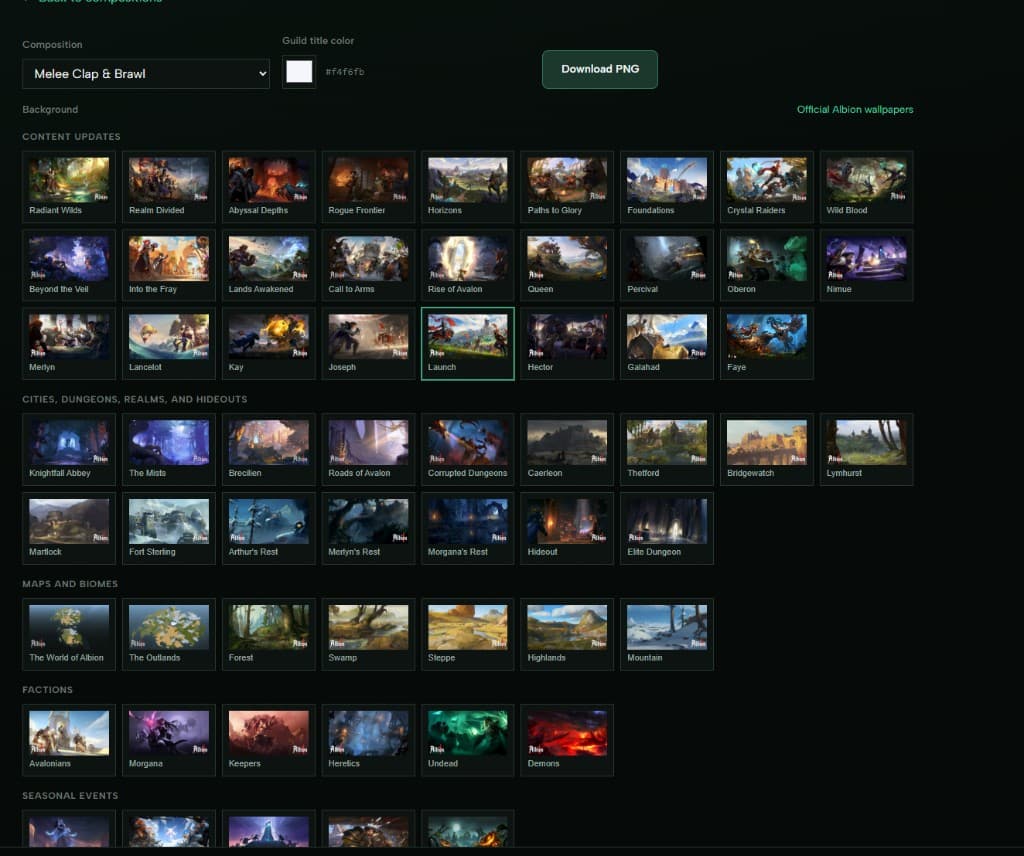Choose the Call to Arms background

coord(368,265)
